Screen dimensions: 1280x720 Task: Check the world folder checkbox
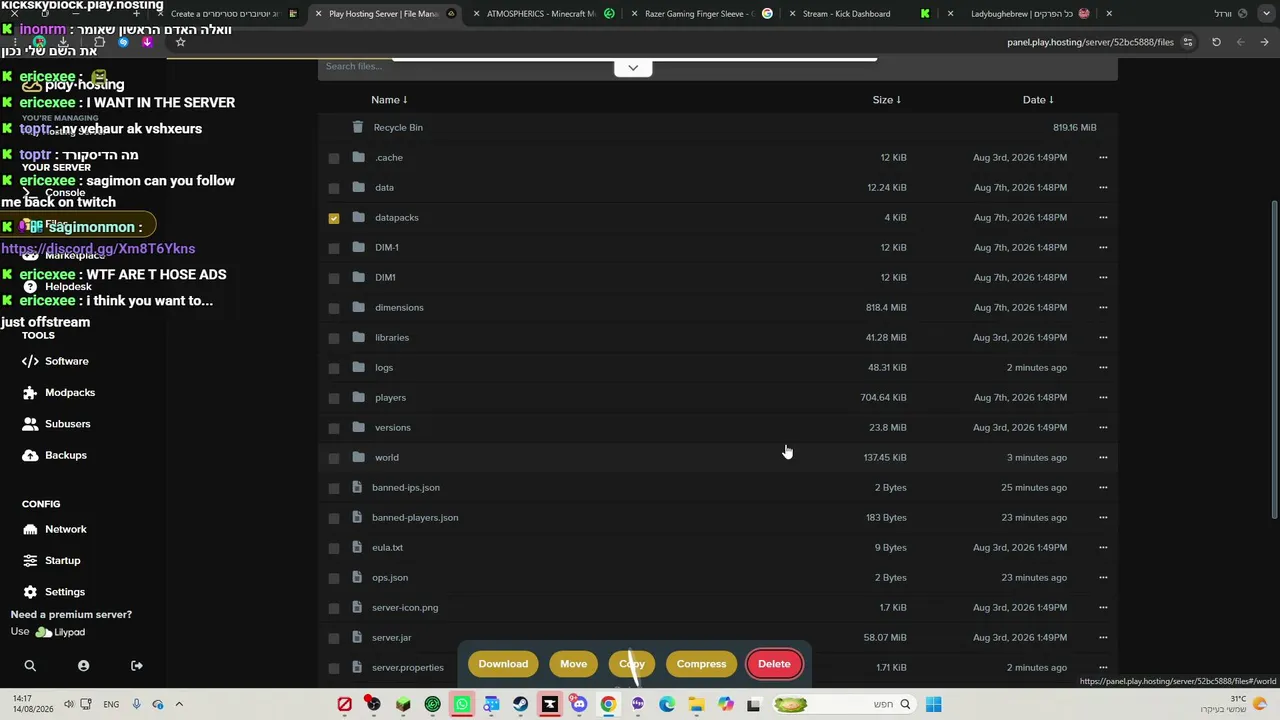[334, 458]
